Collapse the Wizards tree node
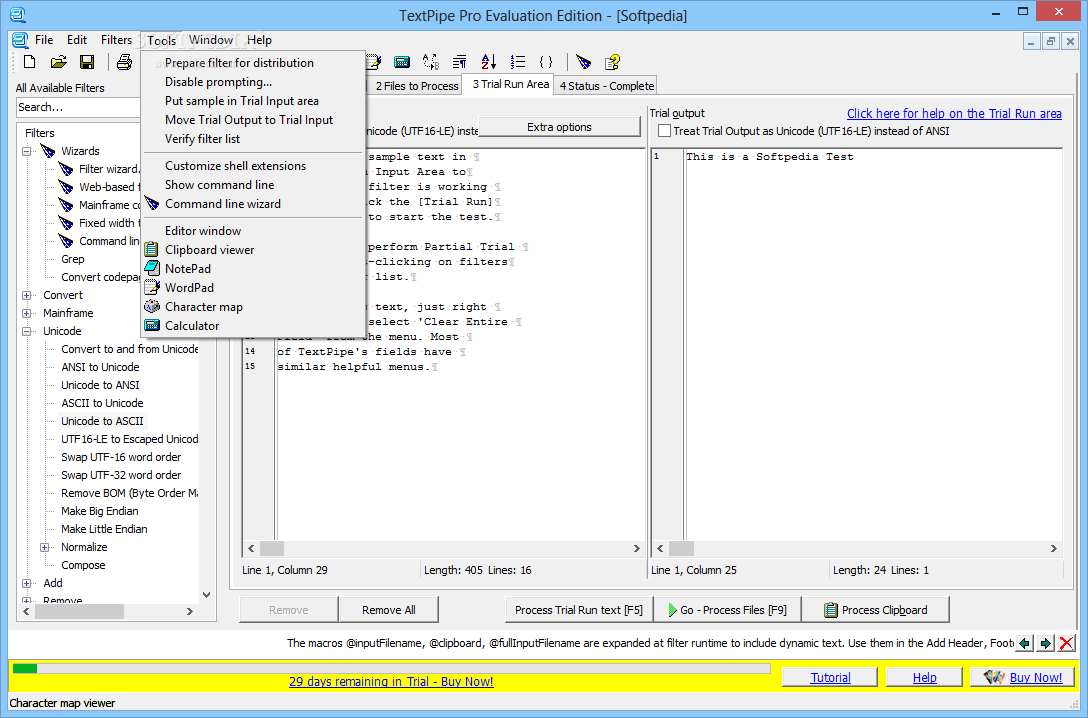The image size is (1088, 718). click(x=26, y=151)
